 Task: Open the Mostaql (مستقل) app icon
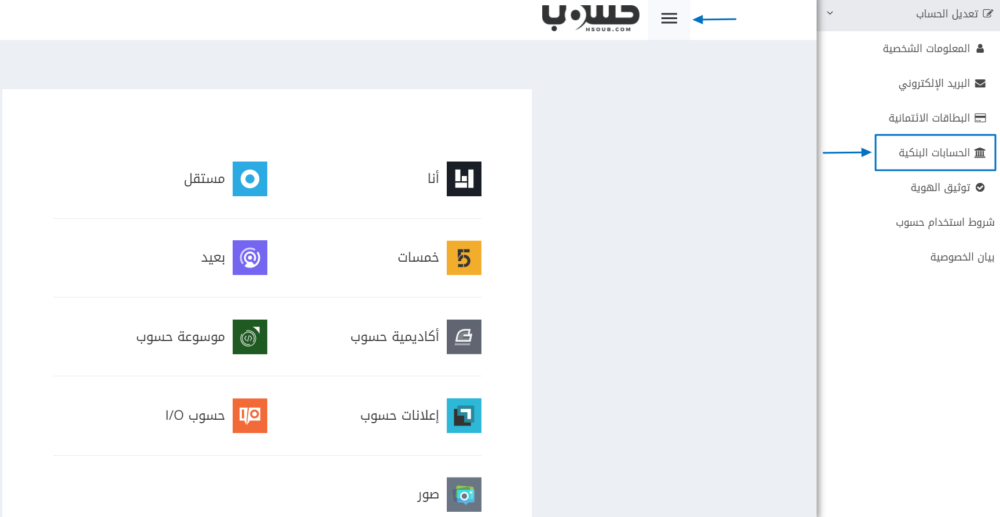coord(250,179)
